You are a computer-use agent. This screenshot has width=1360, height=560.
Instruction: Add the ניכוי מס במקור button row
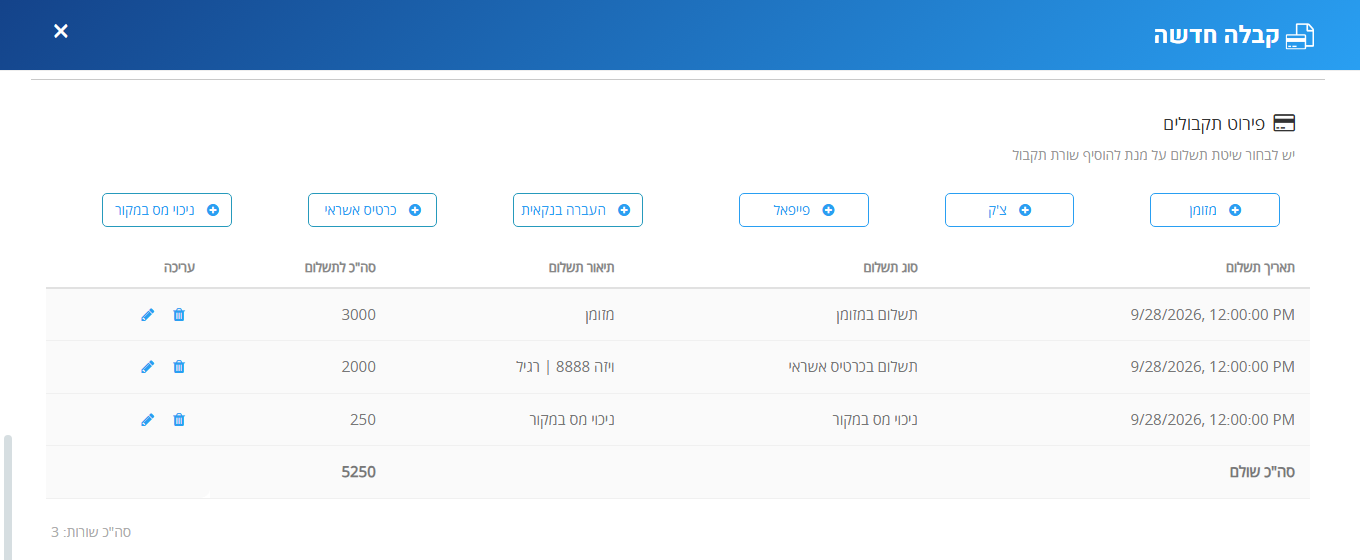click(167, 210)
